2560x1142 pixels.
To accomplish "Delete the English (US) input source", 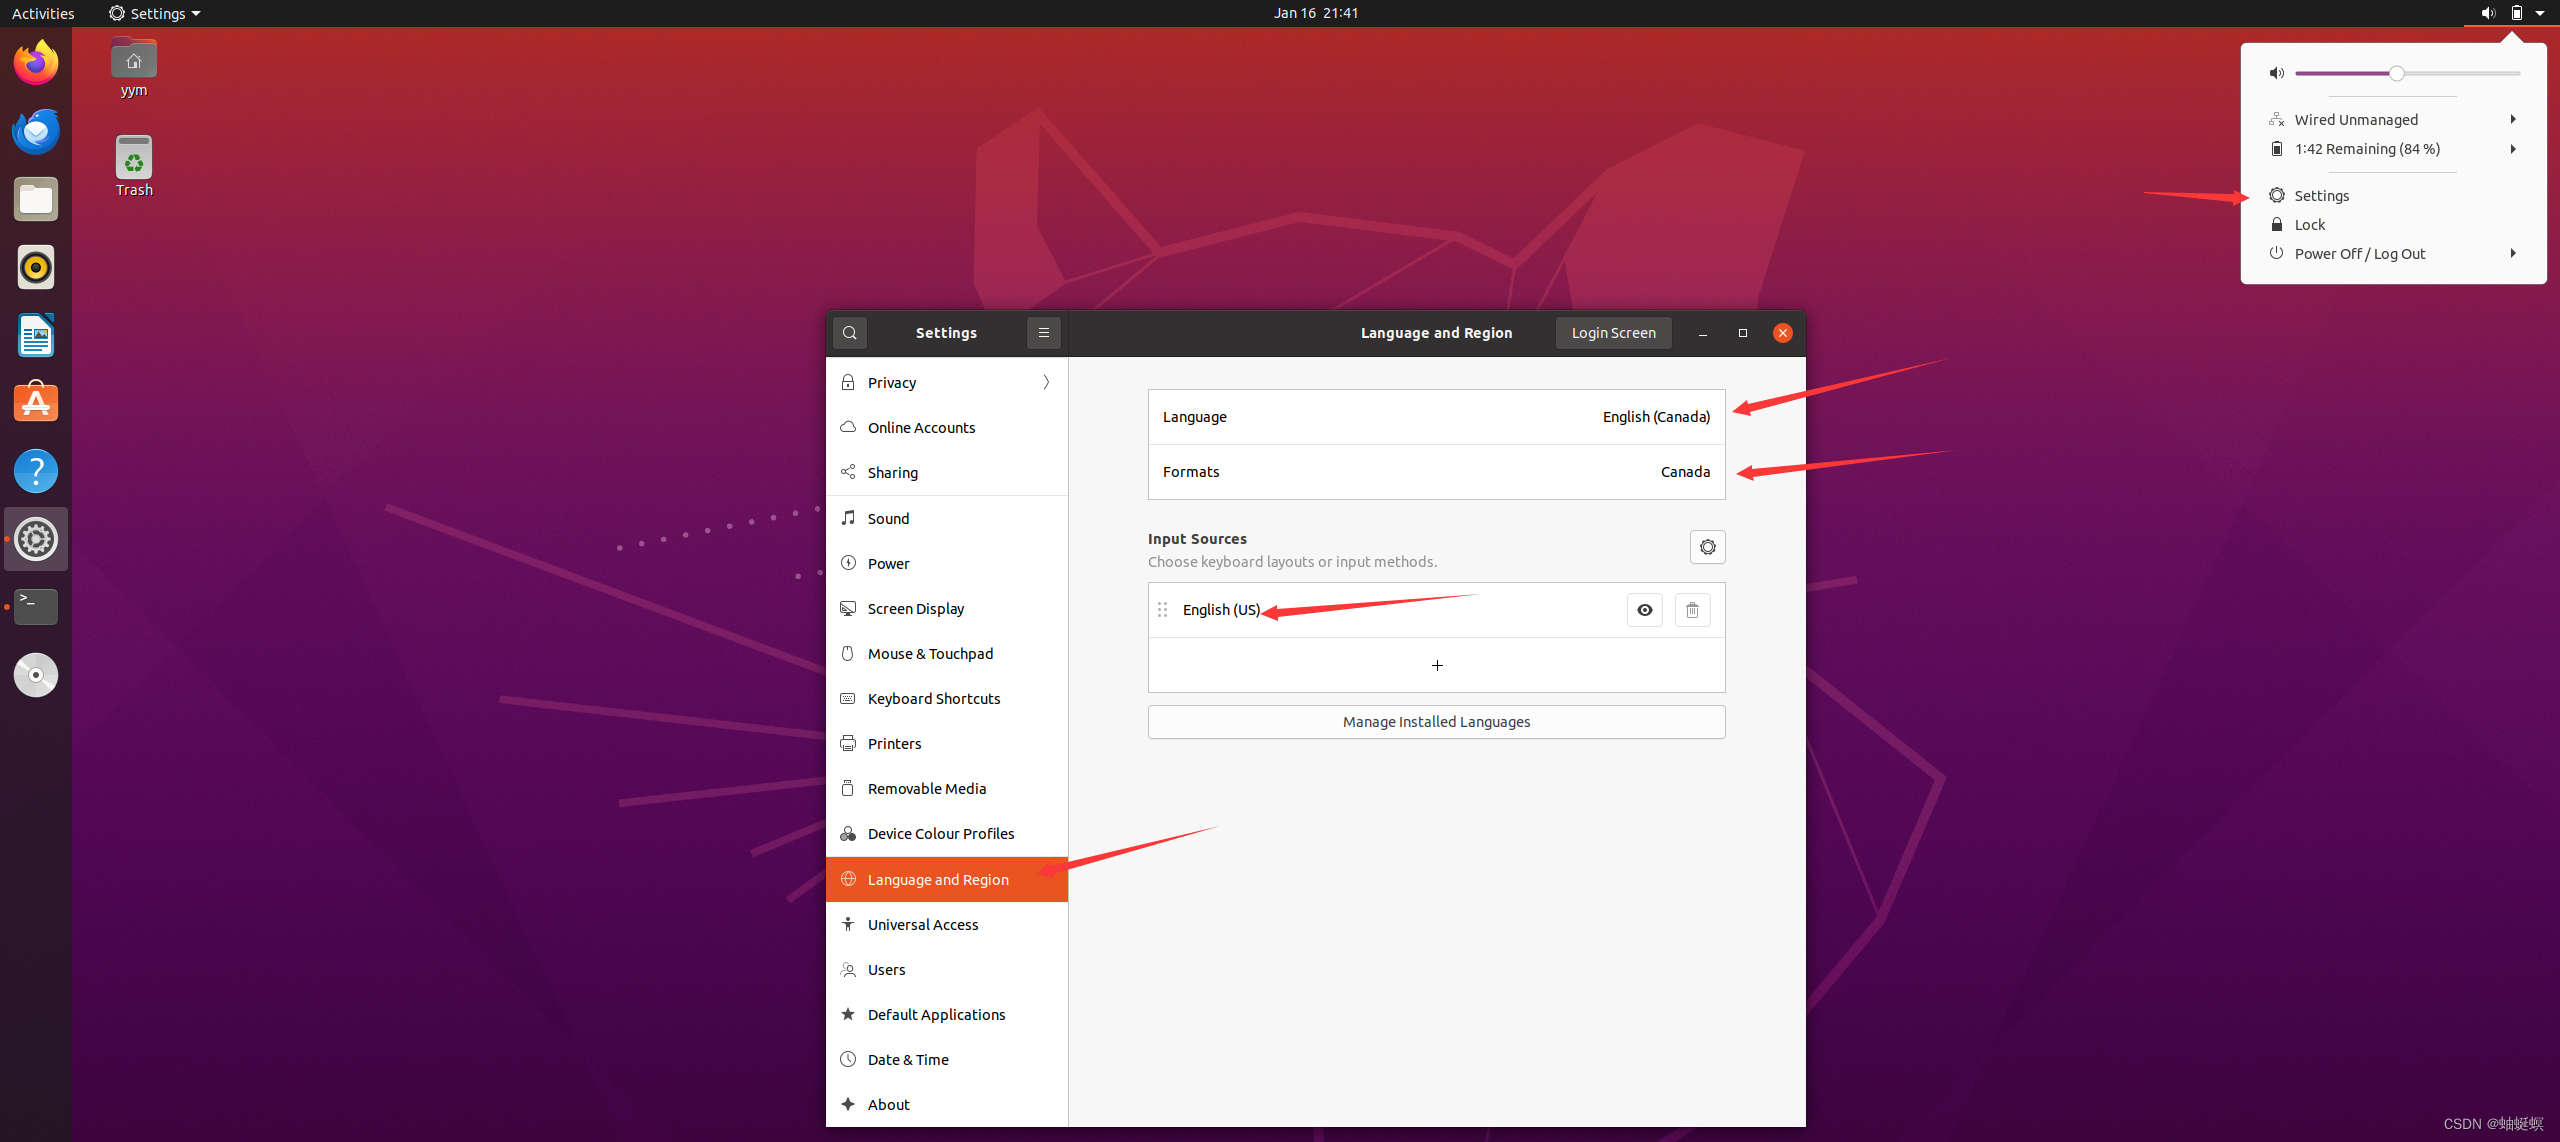I will point(1692,610).
